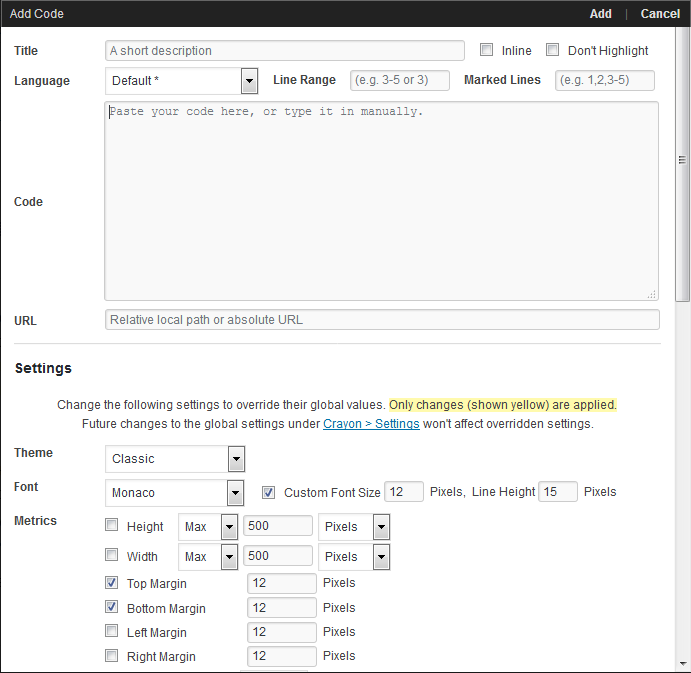Image resolution: width=691 pixels, height=673 pixels.
Task: Open Crayon > Settings link
Action: pos(371,424)
